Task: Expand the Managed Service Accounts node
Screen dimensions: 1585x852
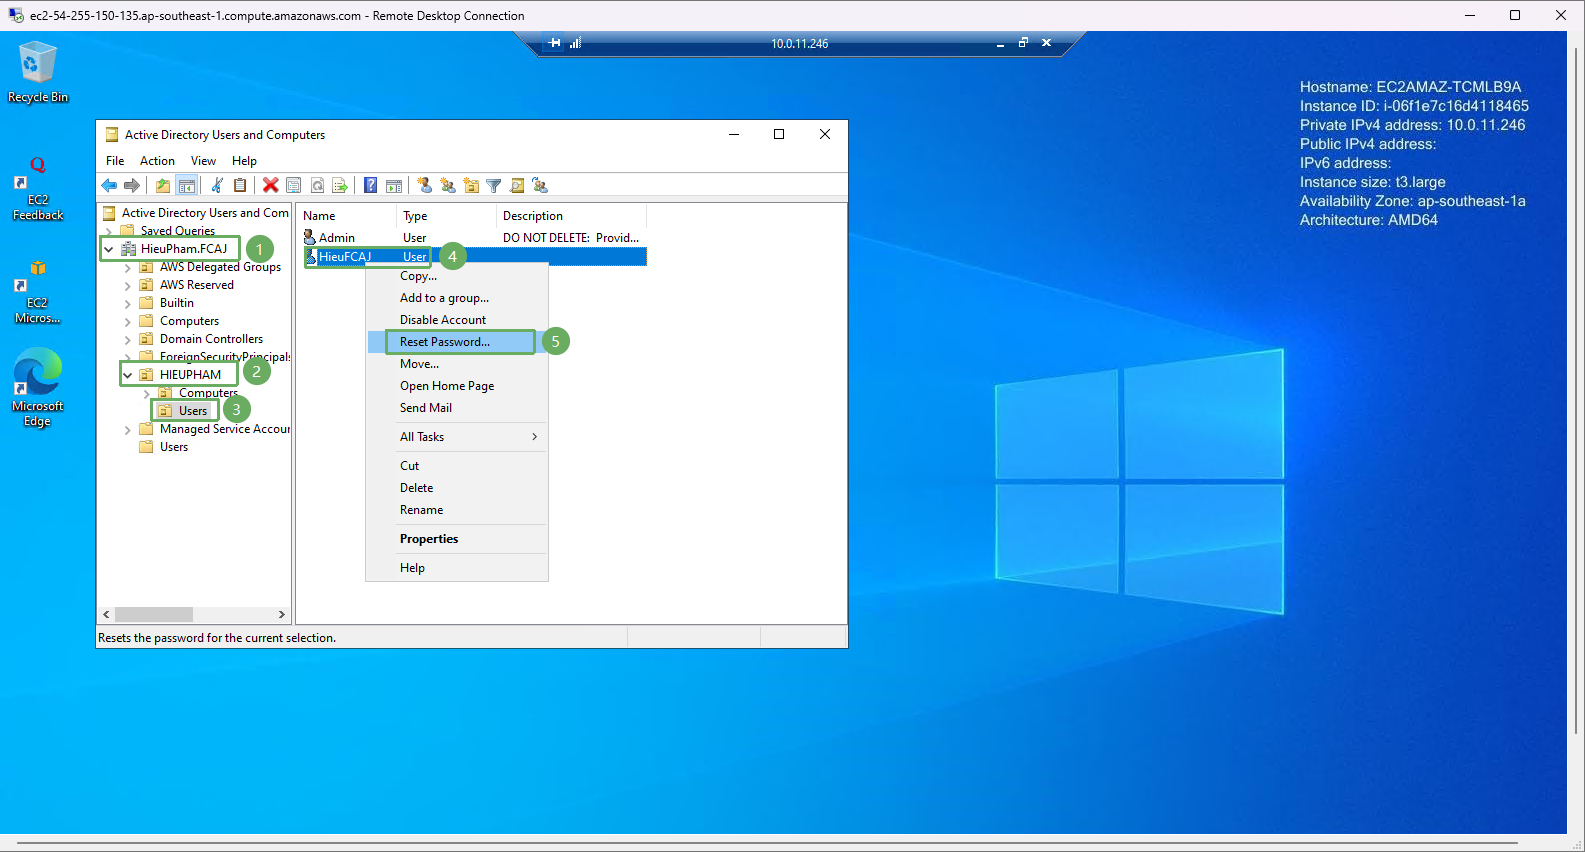Action: [128, 429]
